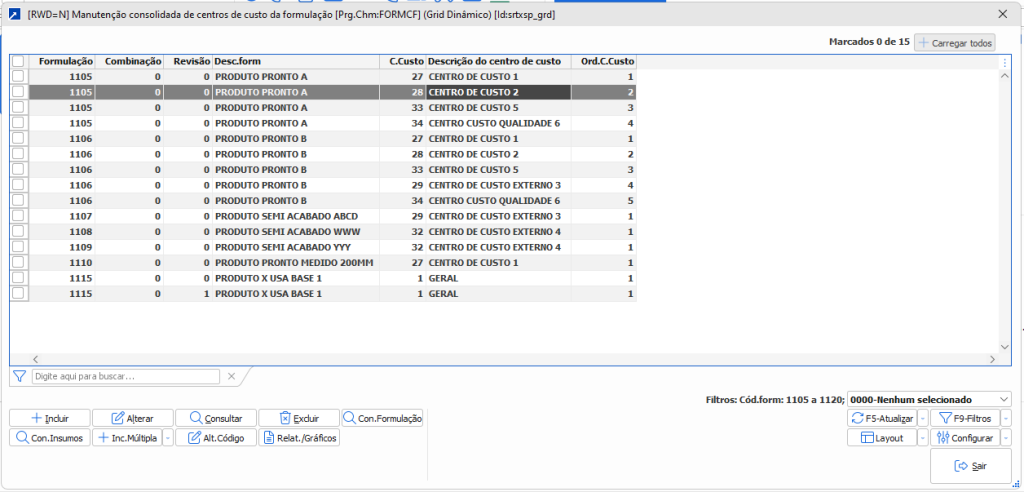Click the Consultar button
This screenshot has height=492, width=1024.
pyautogui.click(x=216, y=418)
